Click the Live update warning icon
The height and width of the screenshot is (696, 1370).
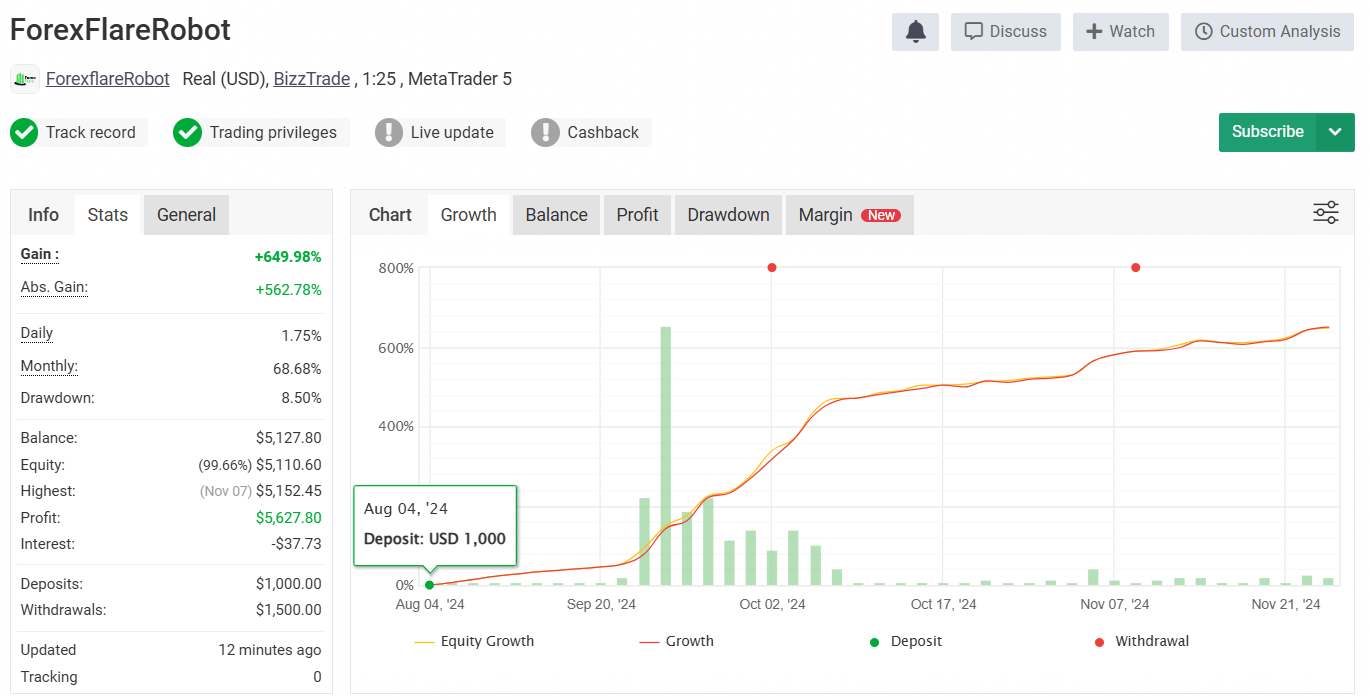[x=389, y=132]
